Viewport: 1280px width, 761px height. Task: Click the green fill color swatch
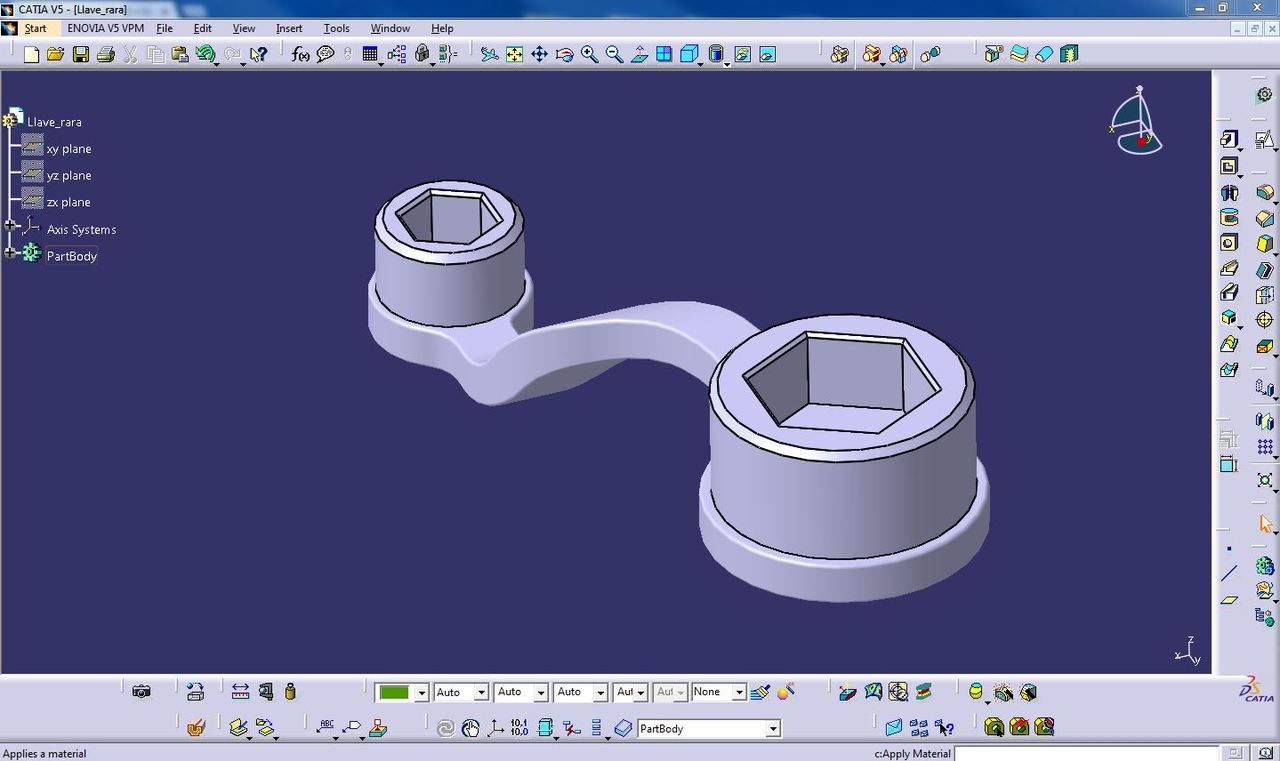point(394,692)
